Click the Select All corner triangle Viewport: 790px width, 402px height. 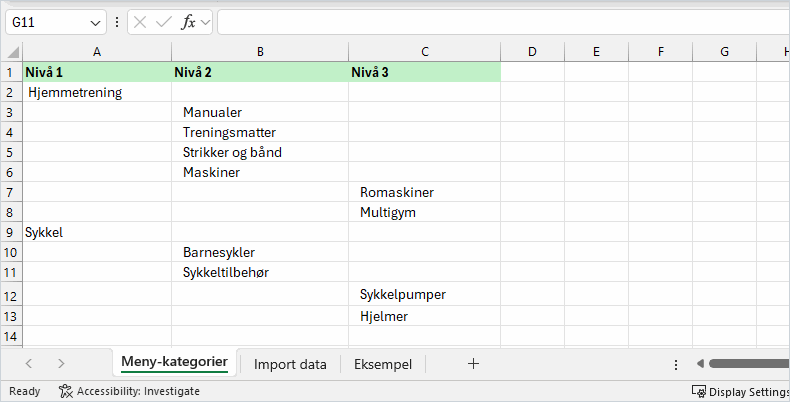13,52
